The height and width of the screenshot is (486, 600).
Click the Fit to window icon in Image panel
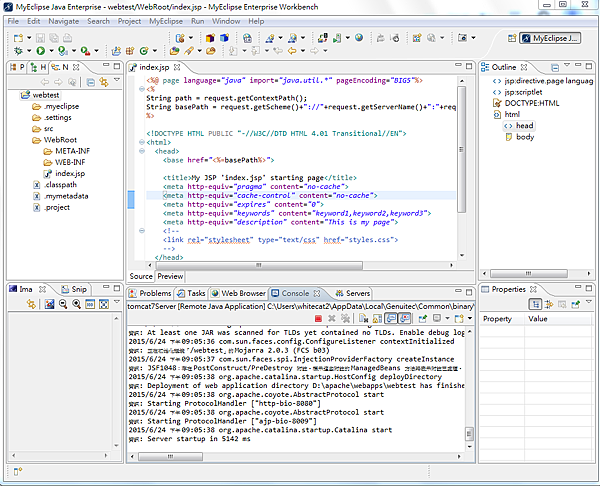point(104,304)
